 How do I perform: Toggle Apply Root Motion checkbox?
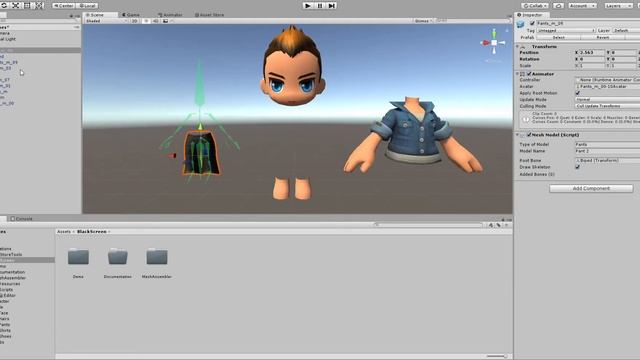(x=578, y=93)
